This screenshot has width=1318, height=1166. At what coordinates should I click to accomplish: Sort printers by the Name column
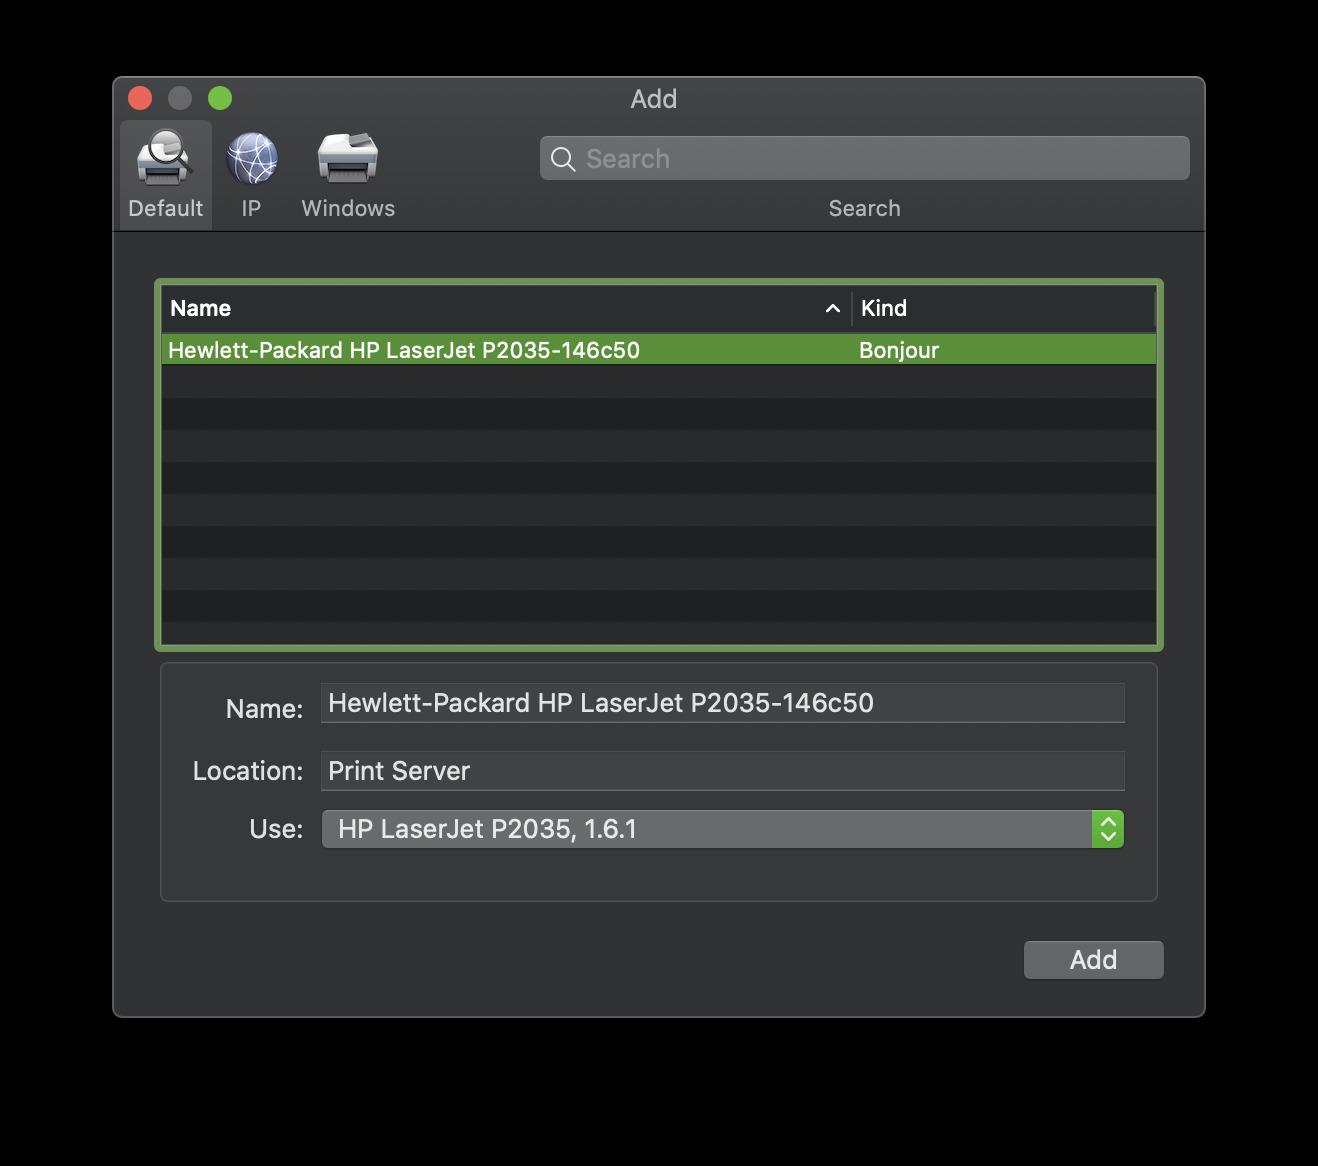pos(506,308)
